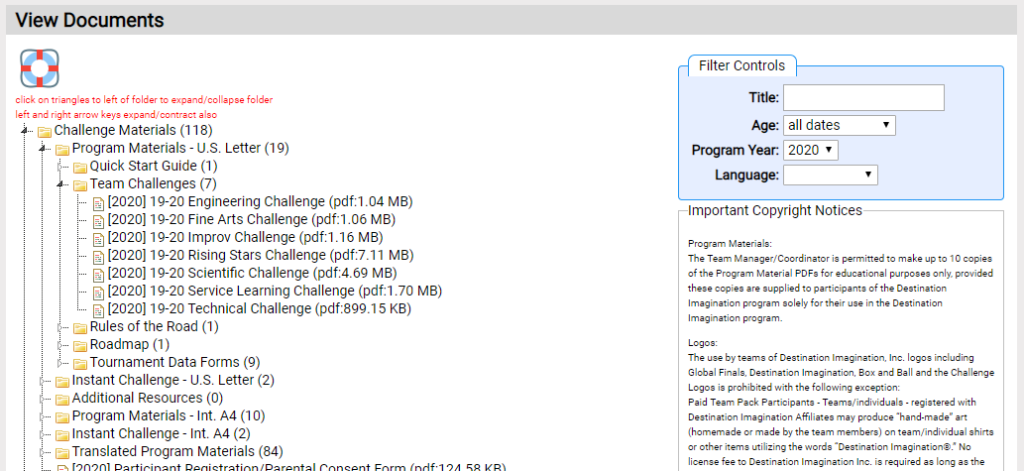The image size is (1024, 471).
Task: Click the Challenge Materials folder icon
Action: (x=44, y=131)
